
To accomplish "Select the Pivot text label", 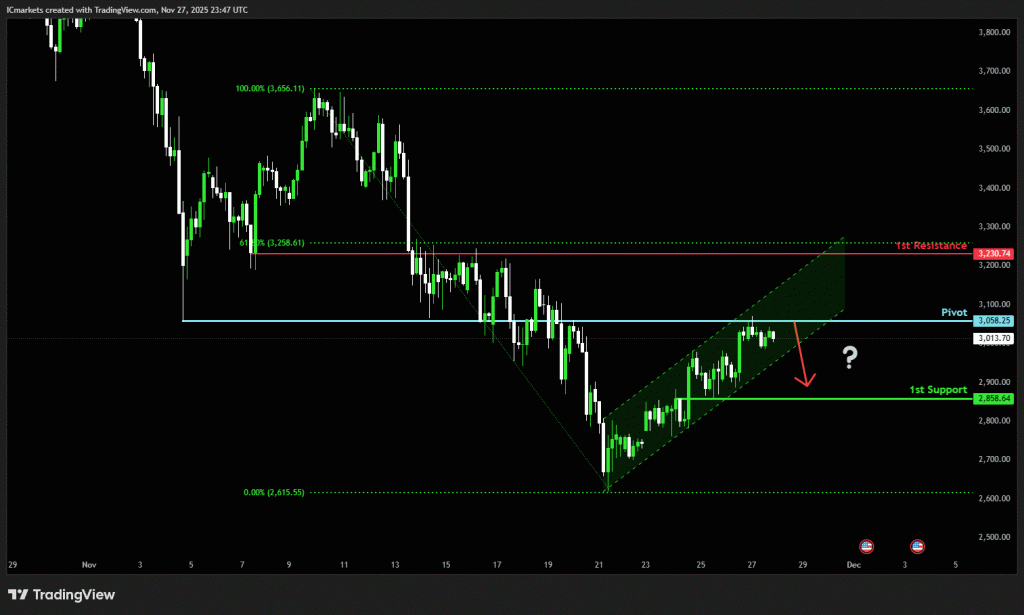I will click(x=954, y=312).
